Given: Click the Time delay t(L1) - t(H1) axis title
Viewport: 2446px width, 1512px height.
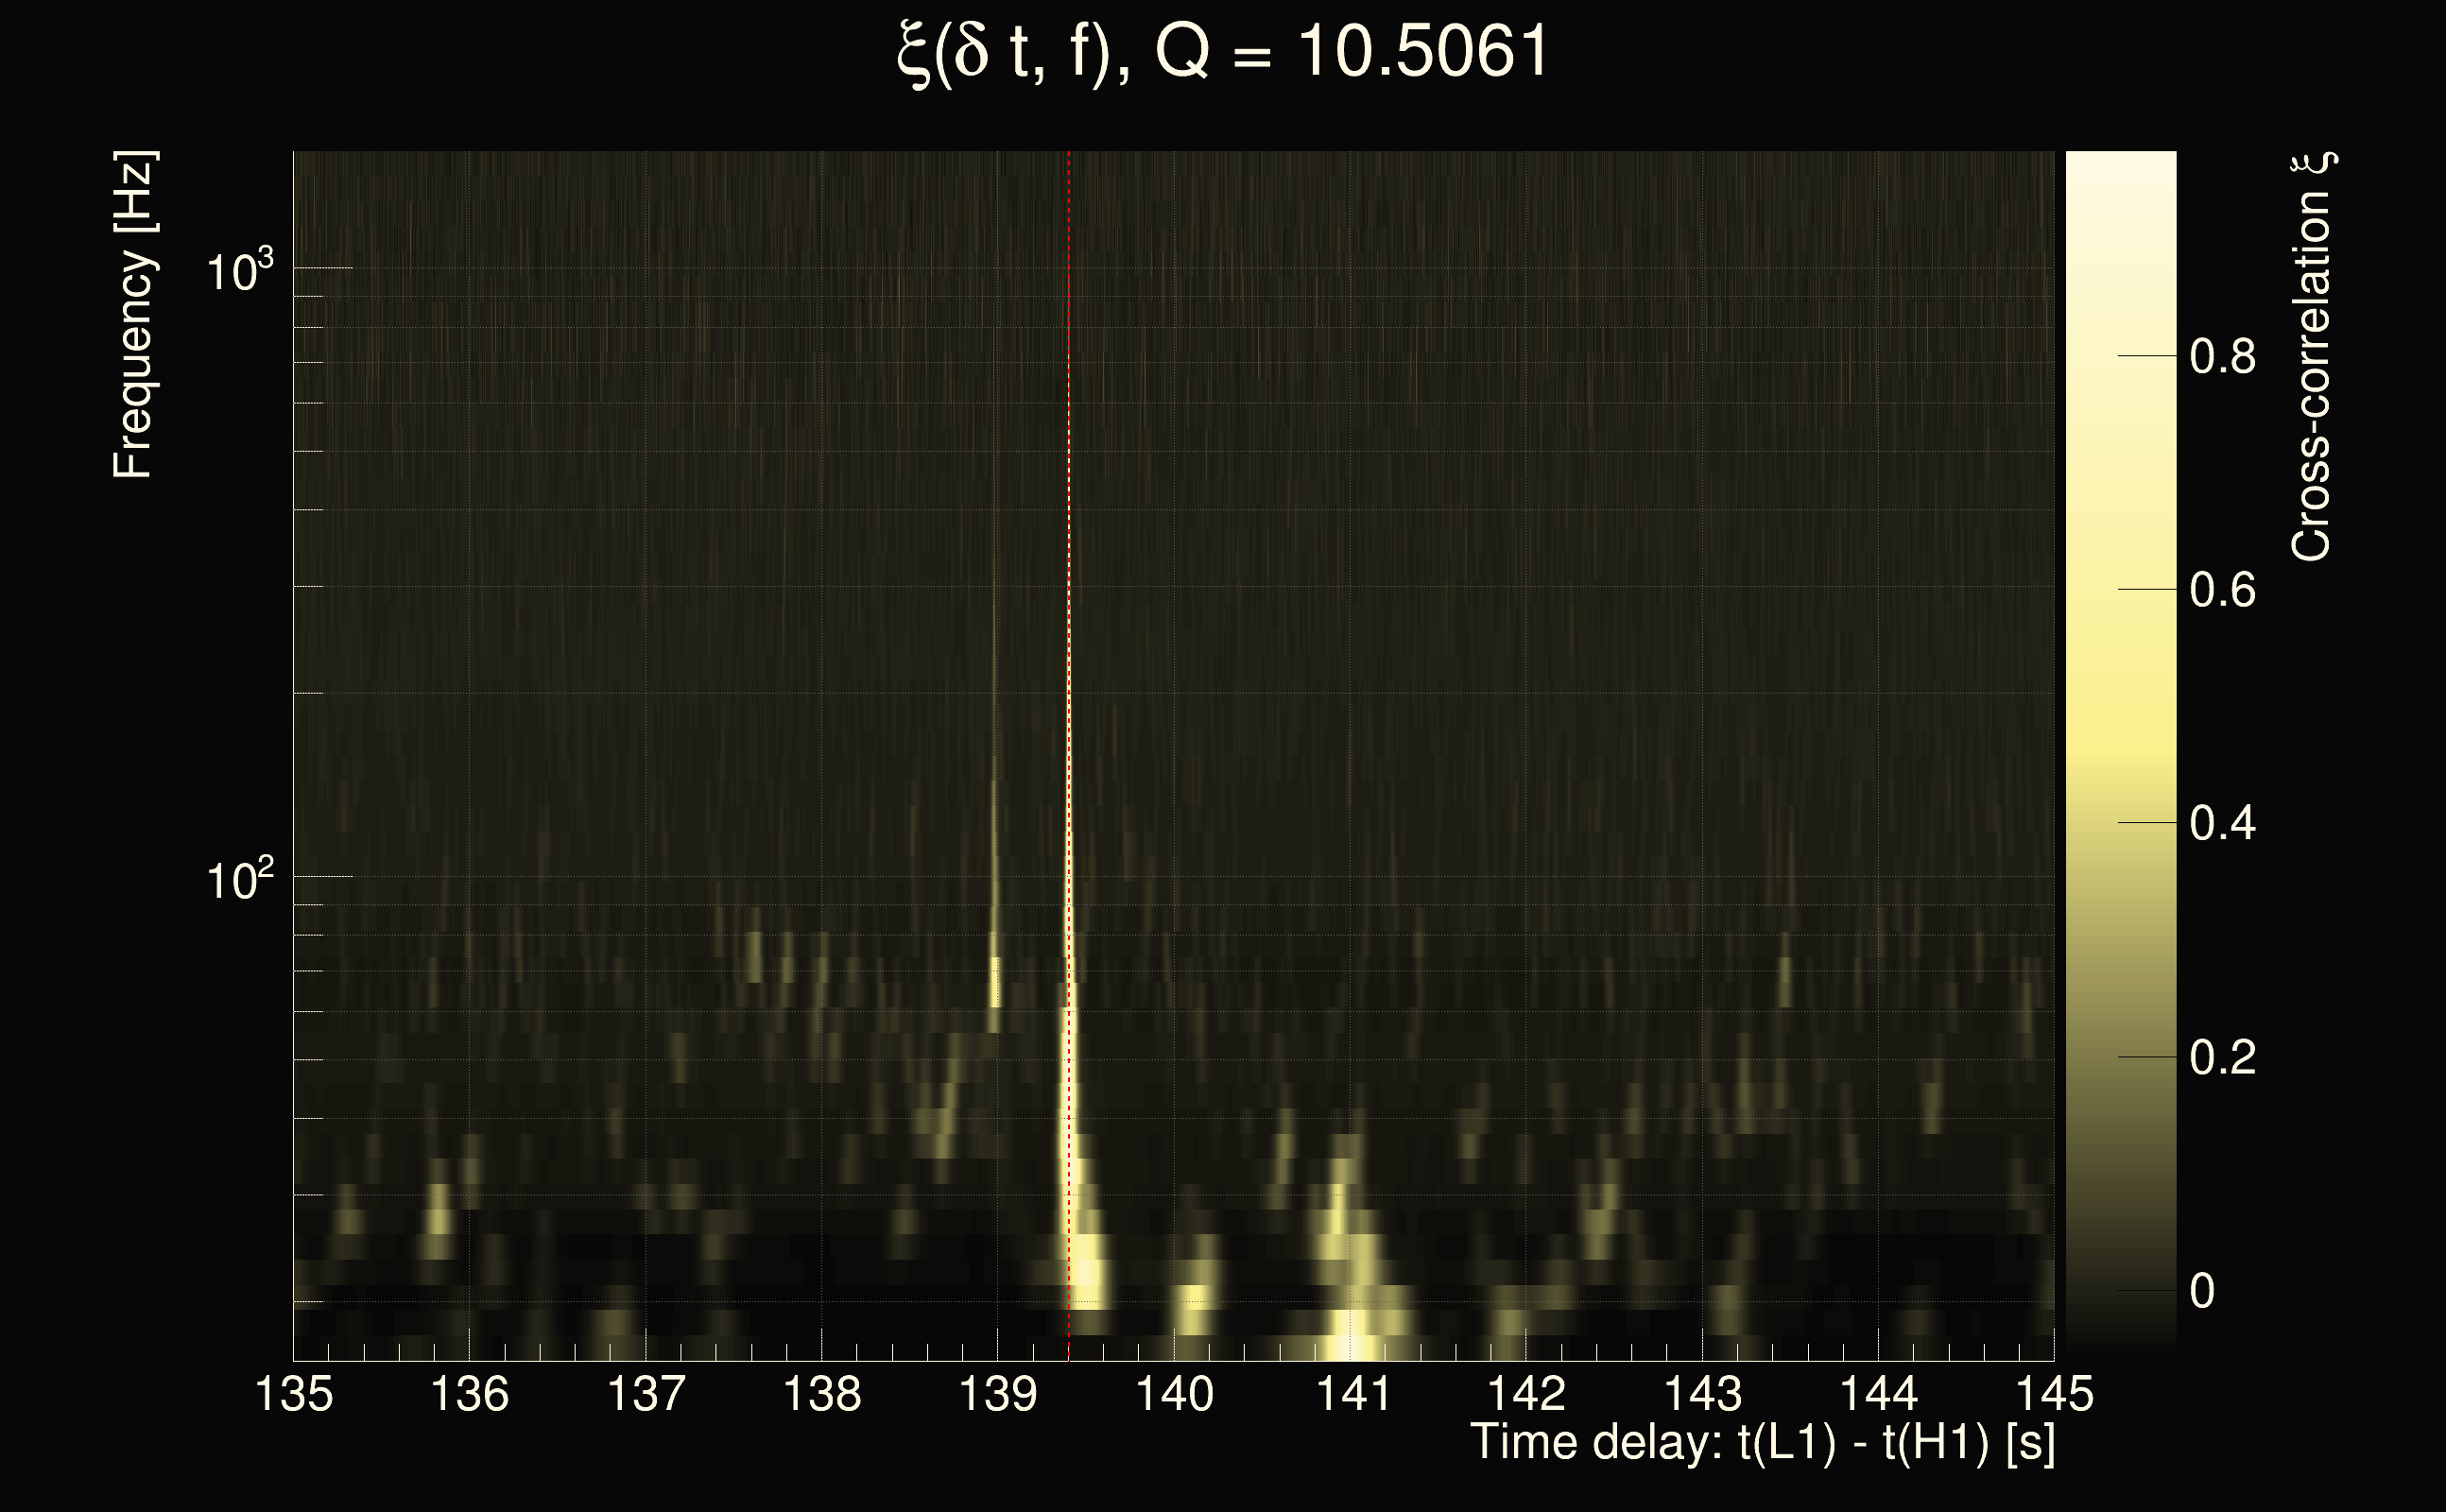Looking at the screenshot, I should coord(1762,1443).
